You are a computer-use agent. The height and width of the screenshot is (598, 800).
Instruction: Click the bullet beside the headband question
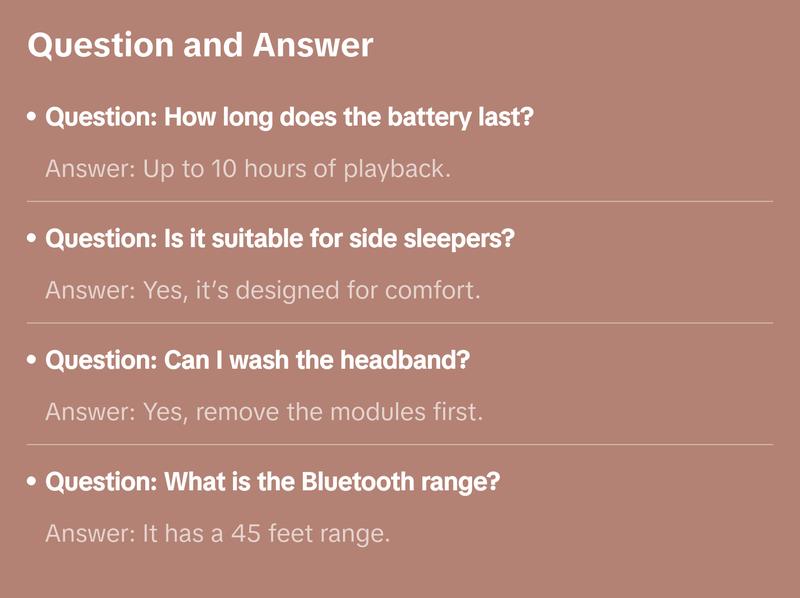pyautogui.click(x=33, y=360)
